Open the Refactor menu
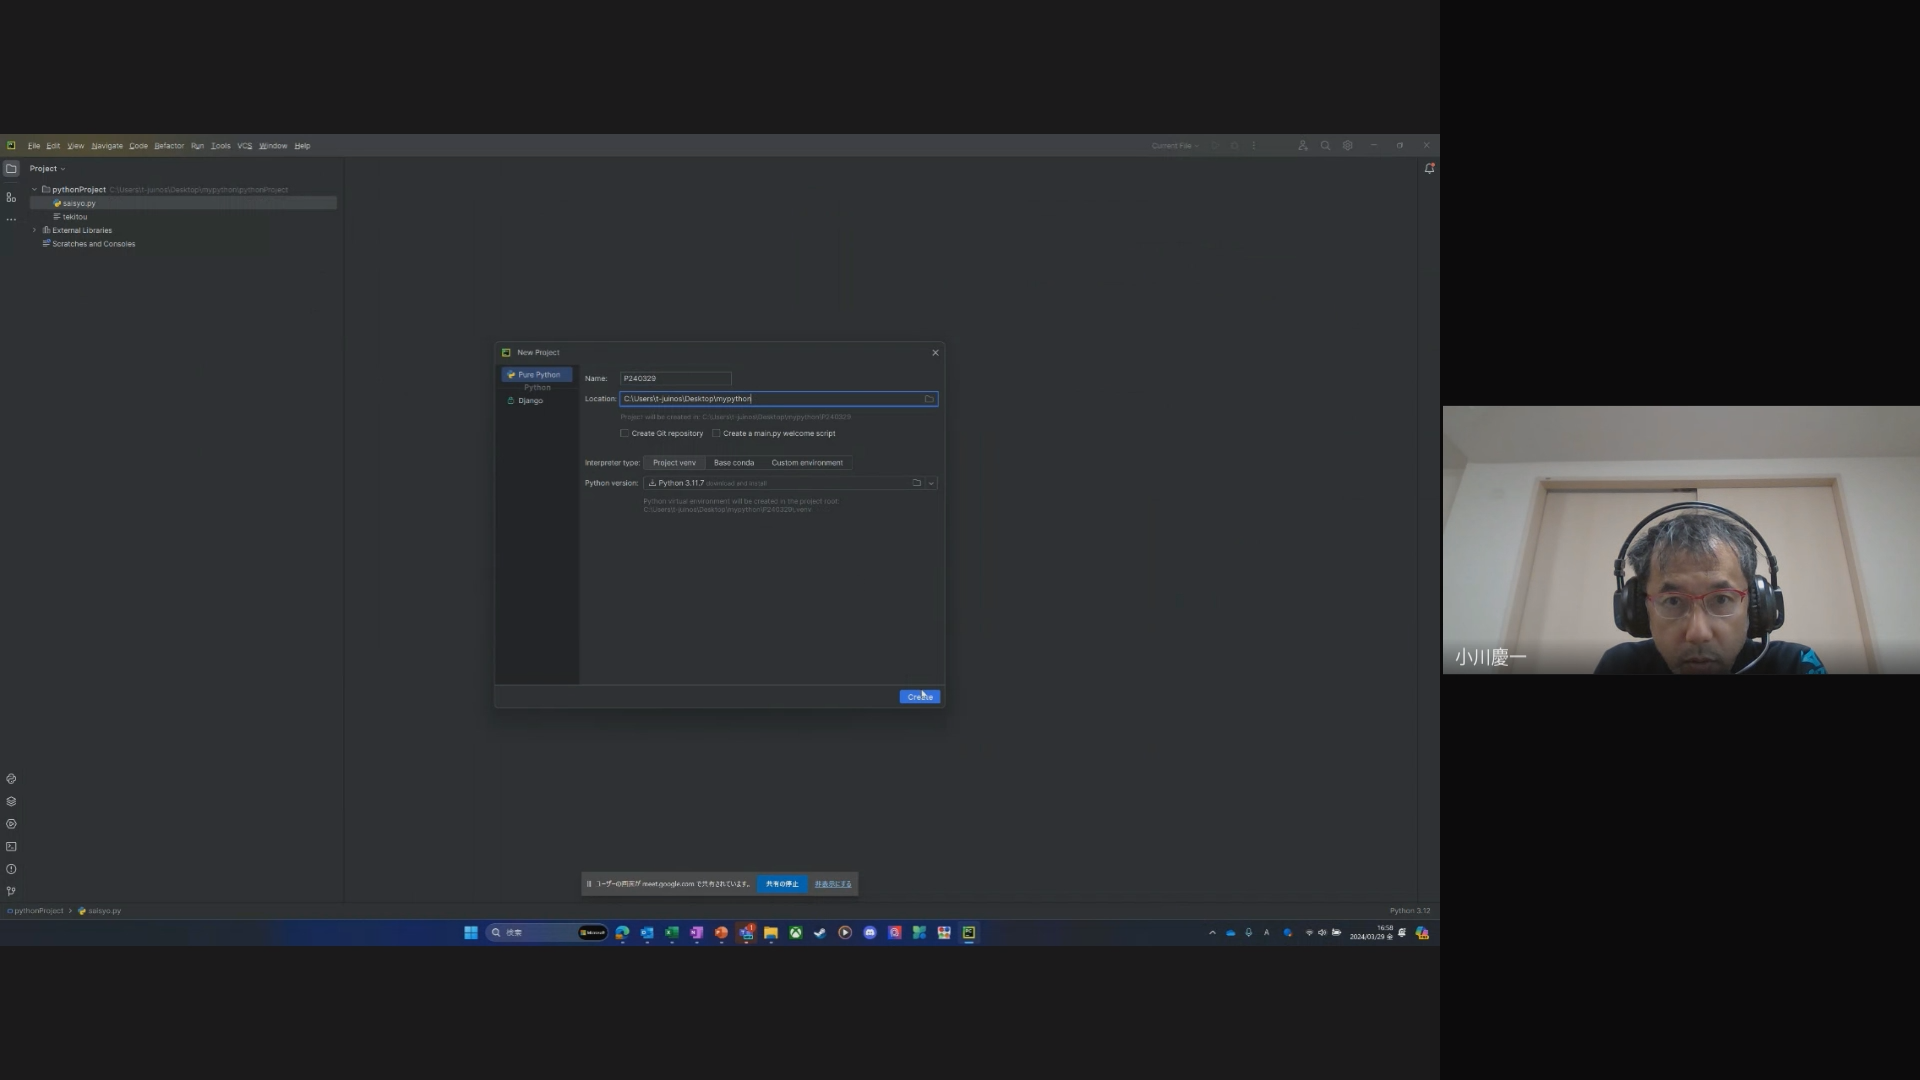This screenshot has height=1080, width=1920. (169, 146)
